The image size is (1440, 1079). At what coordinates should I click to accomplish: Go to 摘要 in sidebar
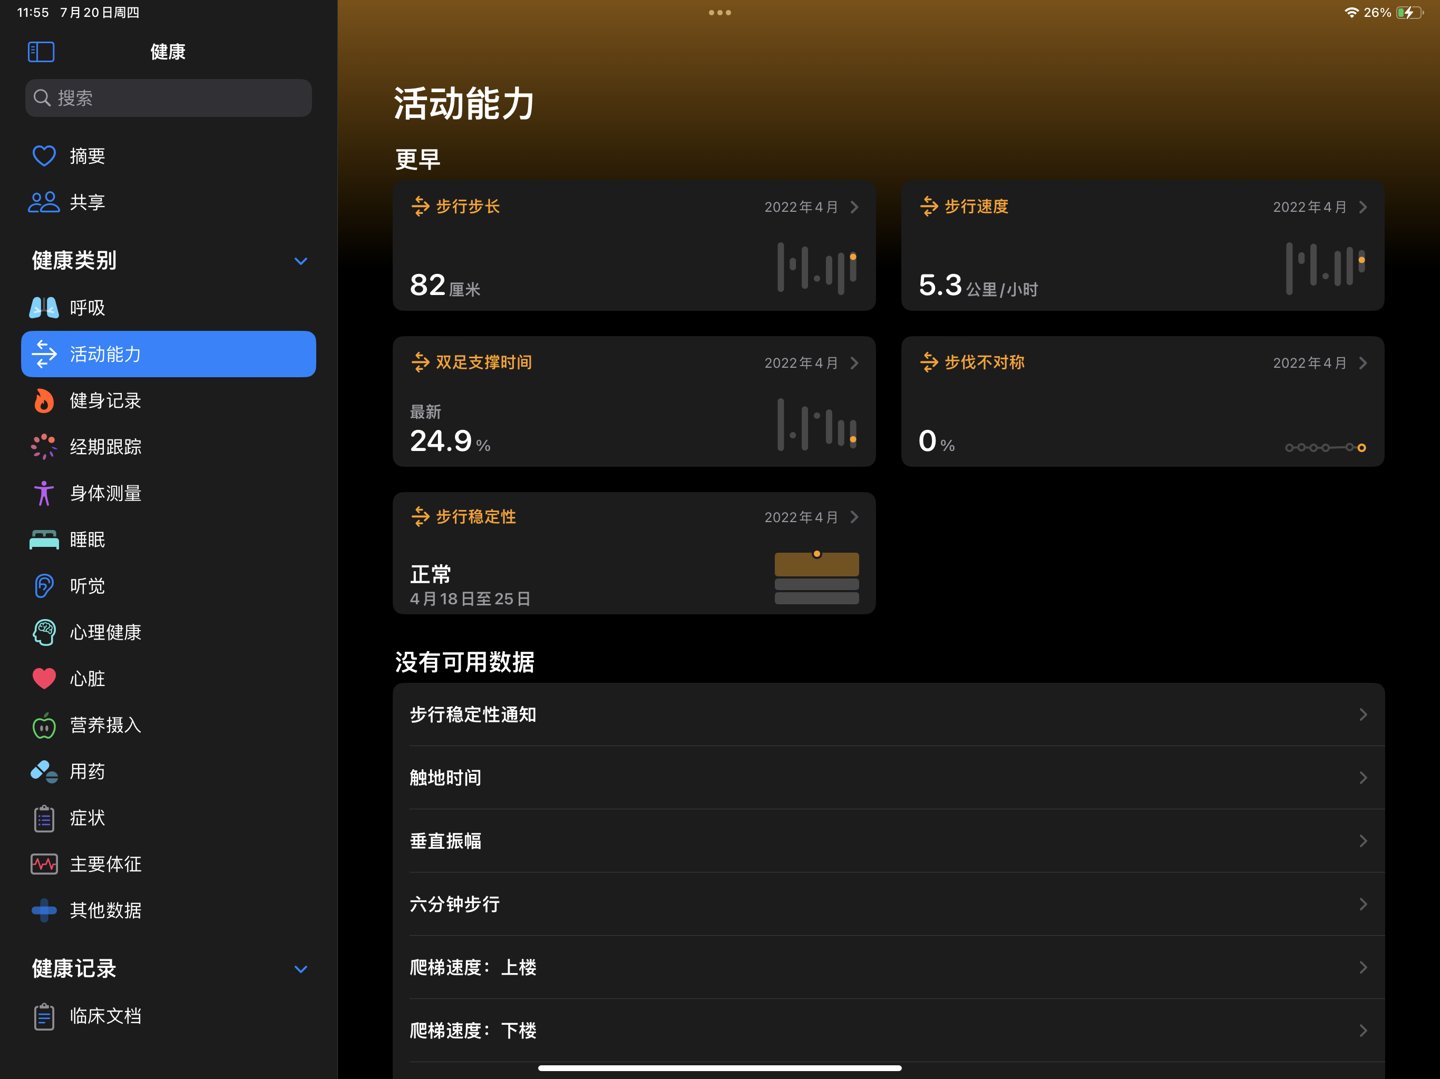point(168,156)
